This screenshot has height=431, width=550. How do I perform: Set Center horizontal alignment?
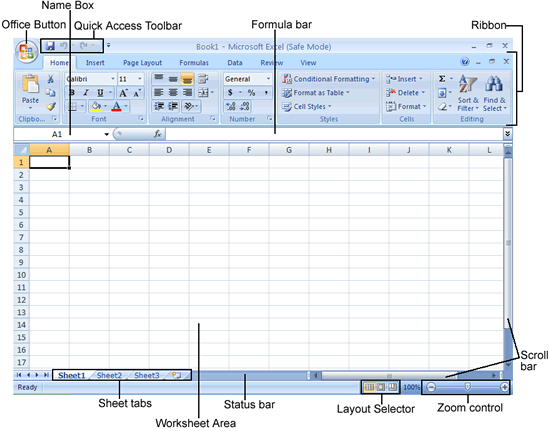(x=173, y=93)
